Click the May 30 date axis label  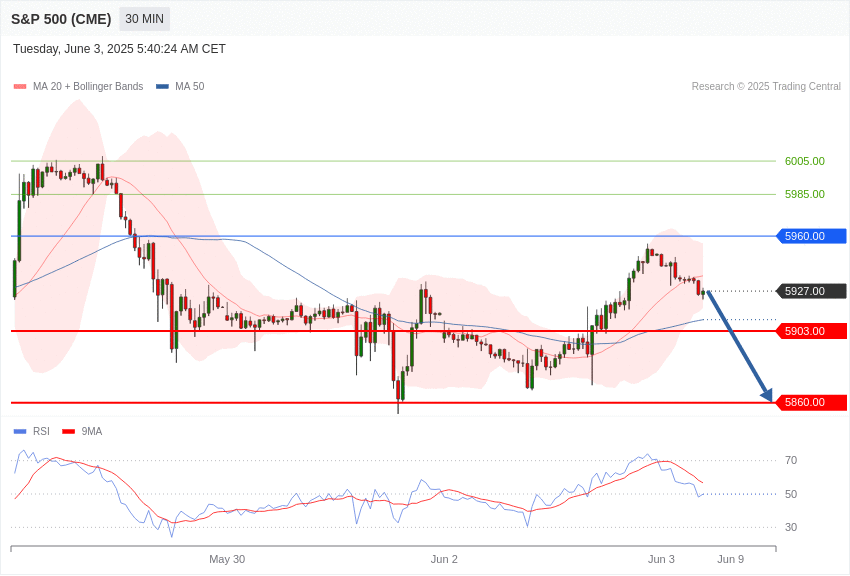coord(227,559)
